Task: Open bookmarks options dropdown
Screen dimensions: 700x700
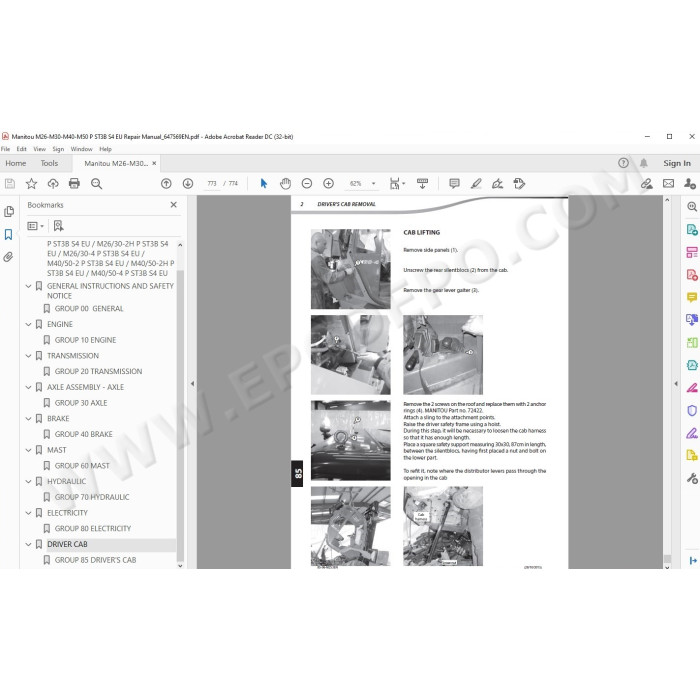Action: 36,226
